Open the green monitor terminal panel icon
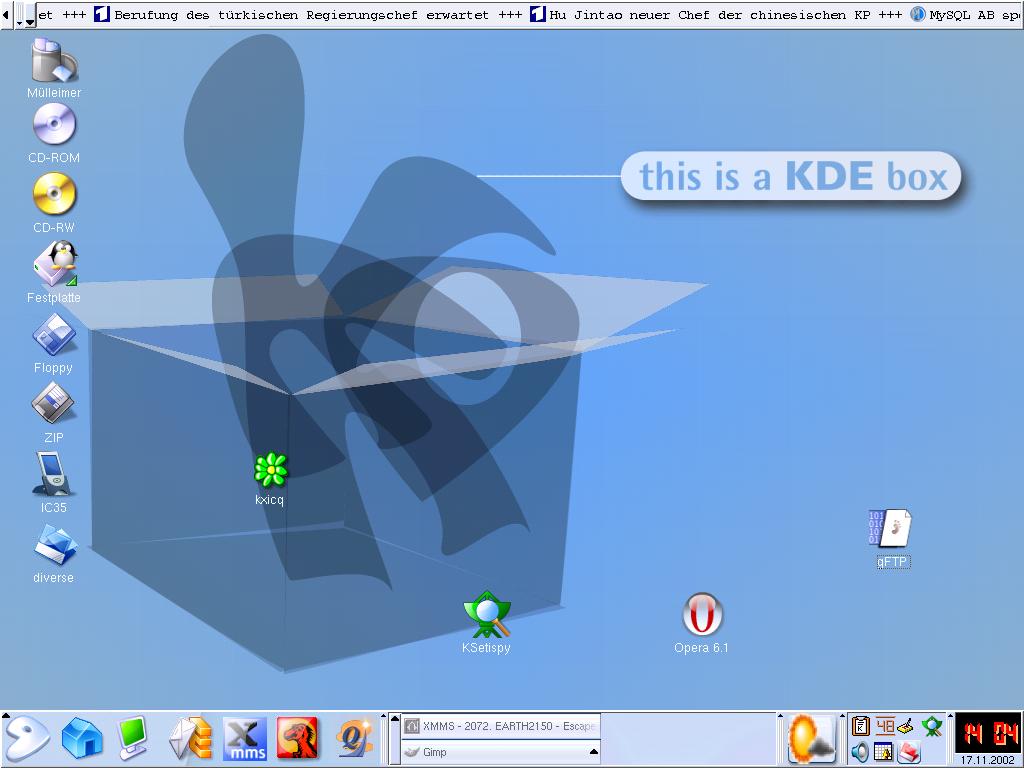 (x=134, y=739)
